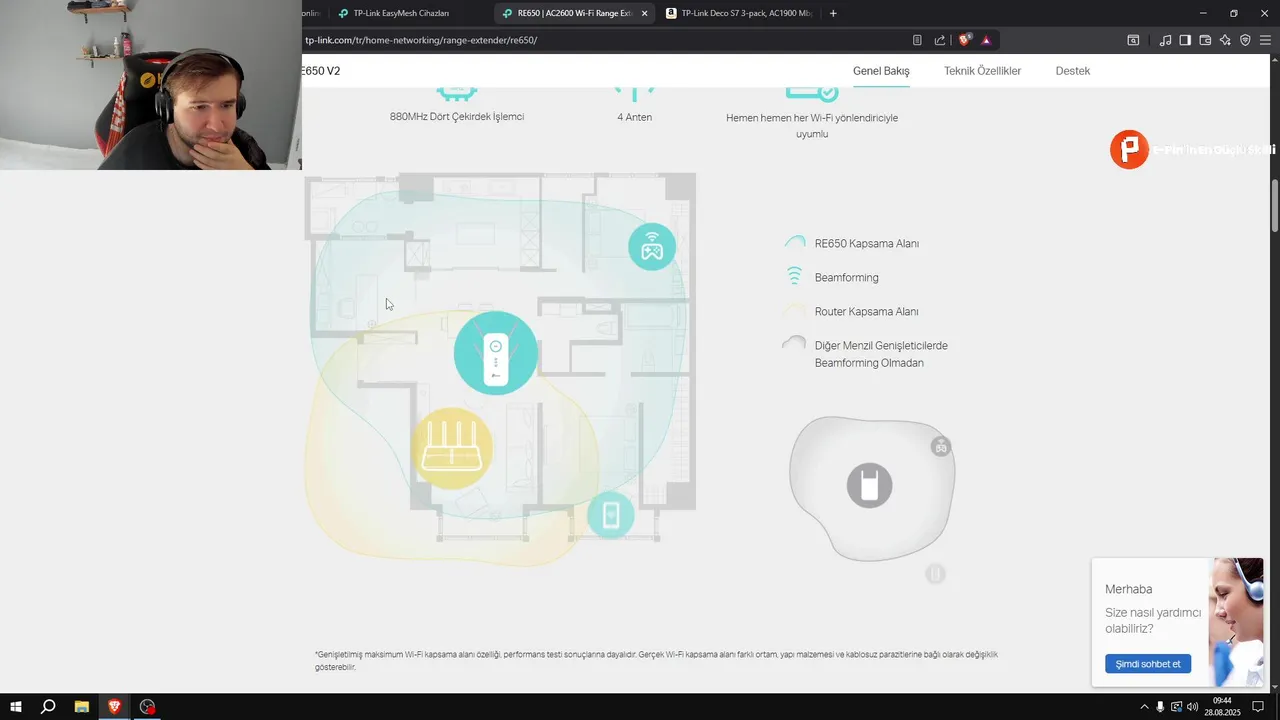Click the page vertical scrollbar thumb
The height and width of the screenshot is (720, 1280).
1275,205
